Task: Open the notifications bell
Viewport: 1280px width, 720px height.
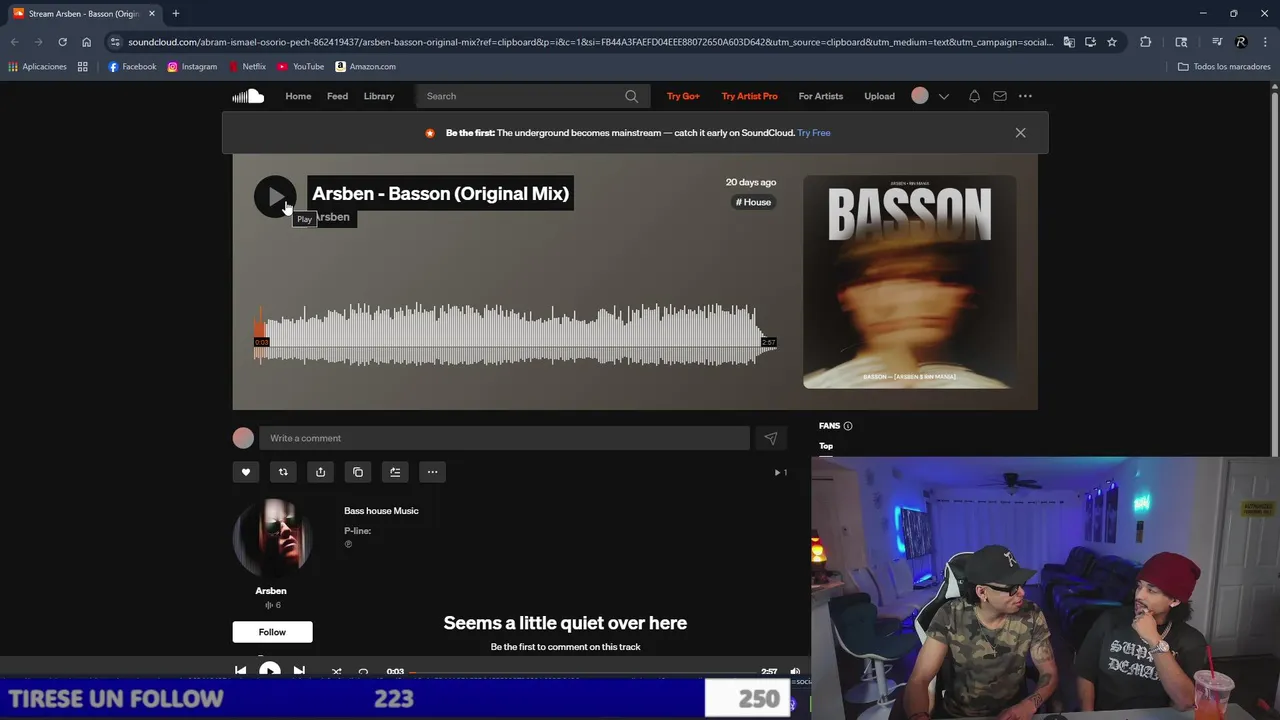Action: [974, 96]
